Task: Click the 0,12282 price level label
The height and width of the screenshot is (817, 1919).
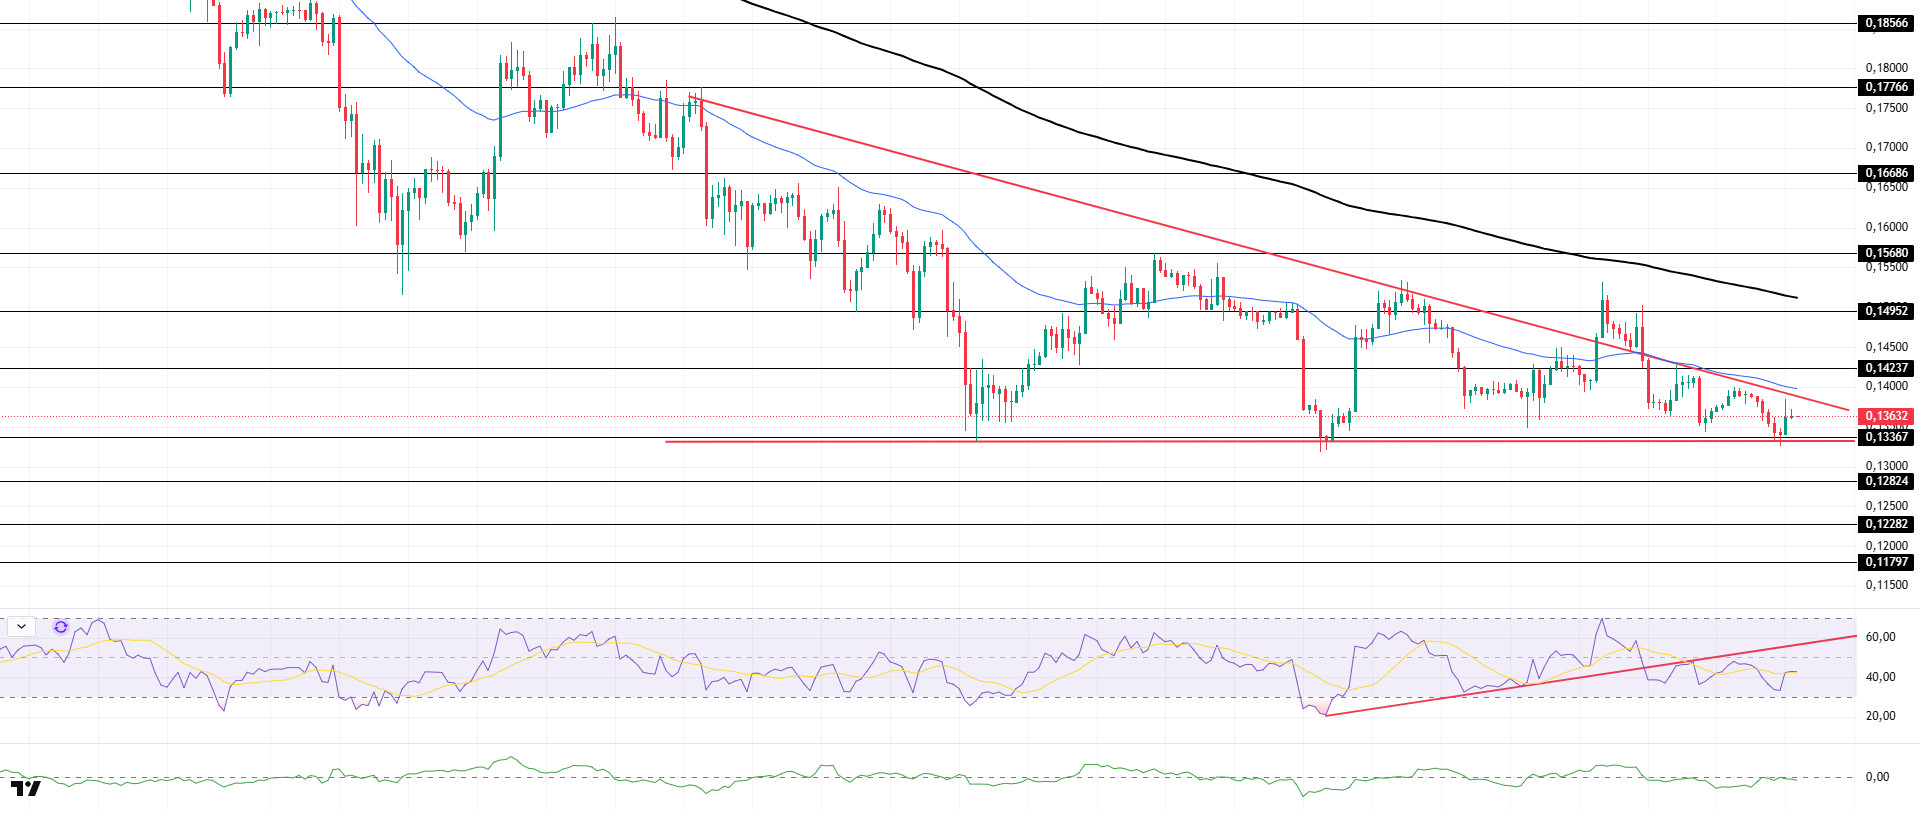Action: (x=1885, y=524)
